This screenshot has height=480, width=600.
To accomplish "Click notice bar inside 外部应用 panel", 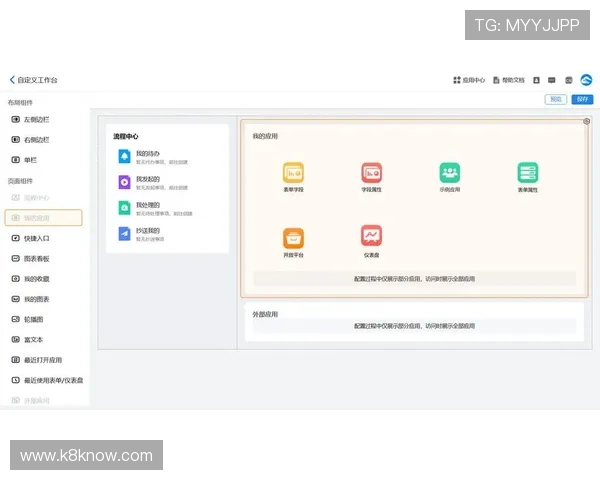I will (x=414, y=326).
